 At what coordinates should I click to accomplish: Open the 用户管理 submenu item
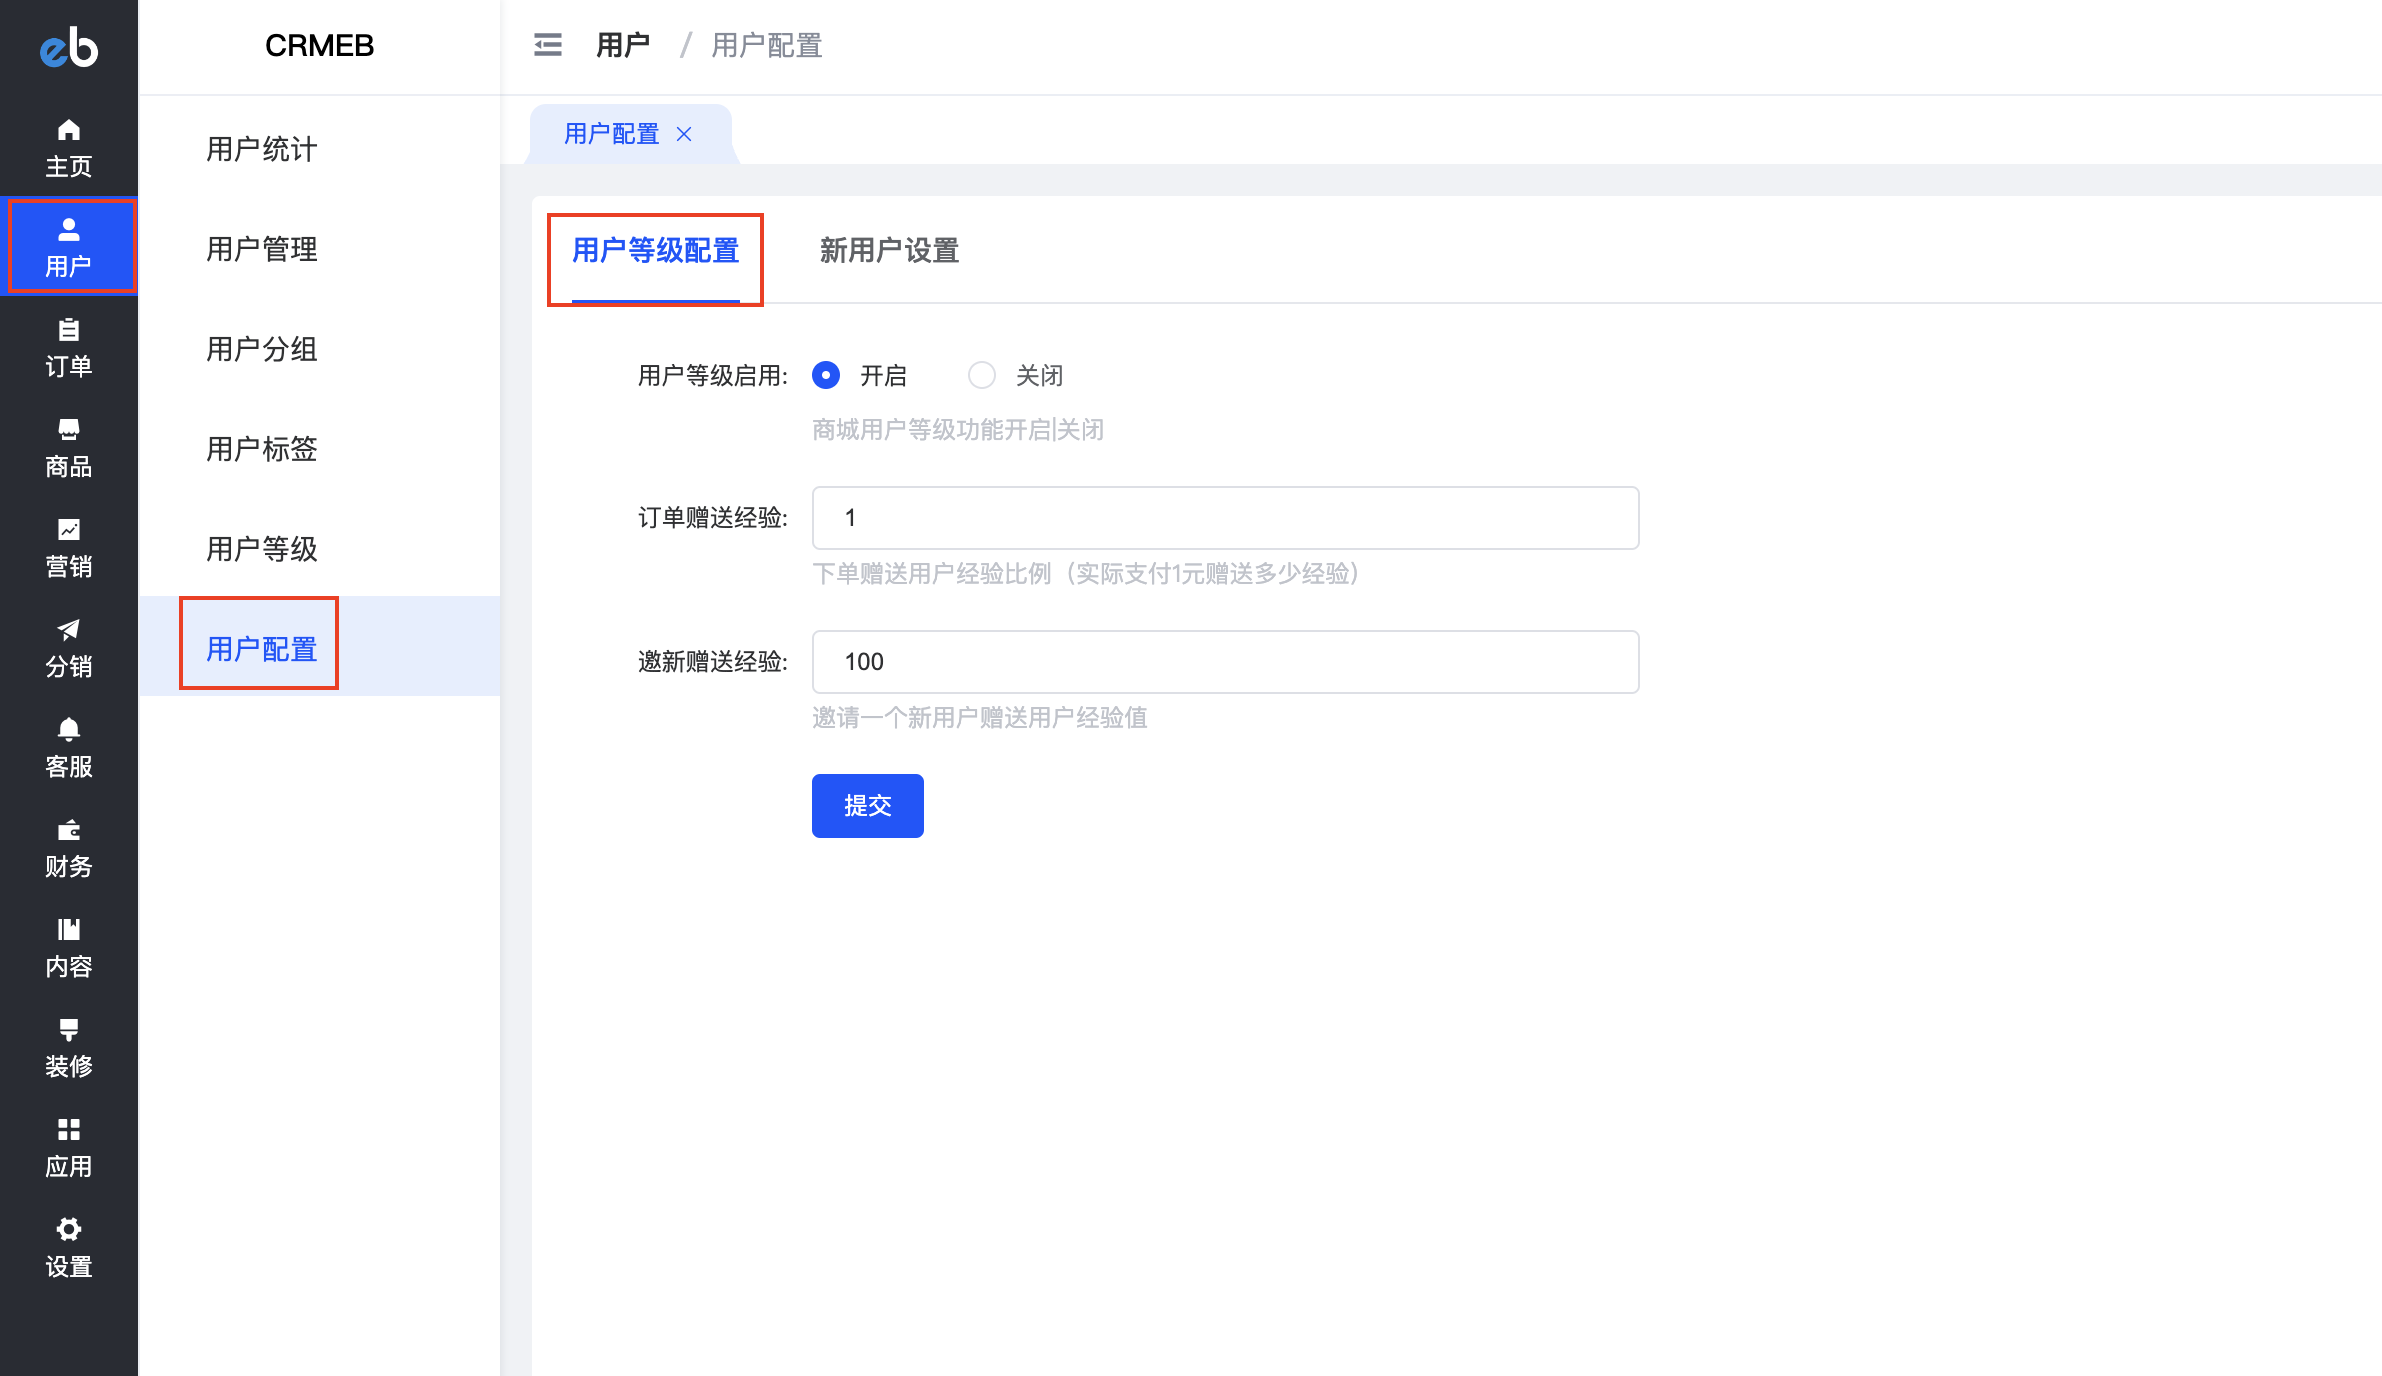coord(262,249)
